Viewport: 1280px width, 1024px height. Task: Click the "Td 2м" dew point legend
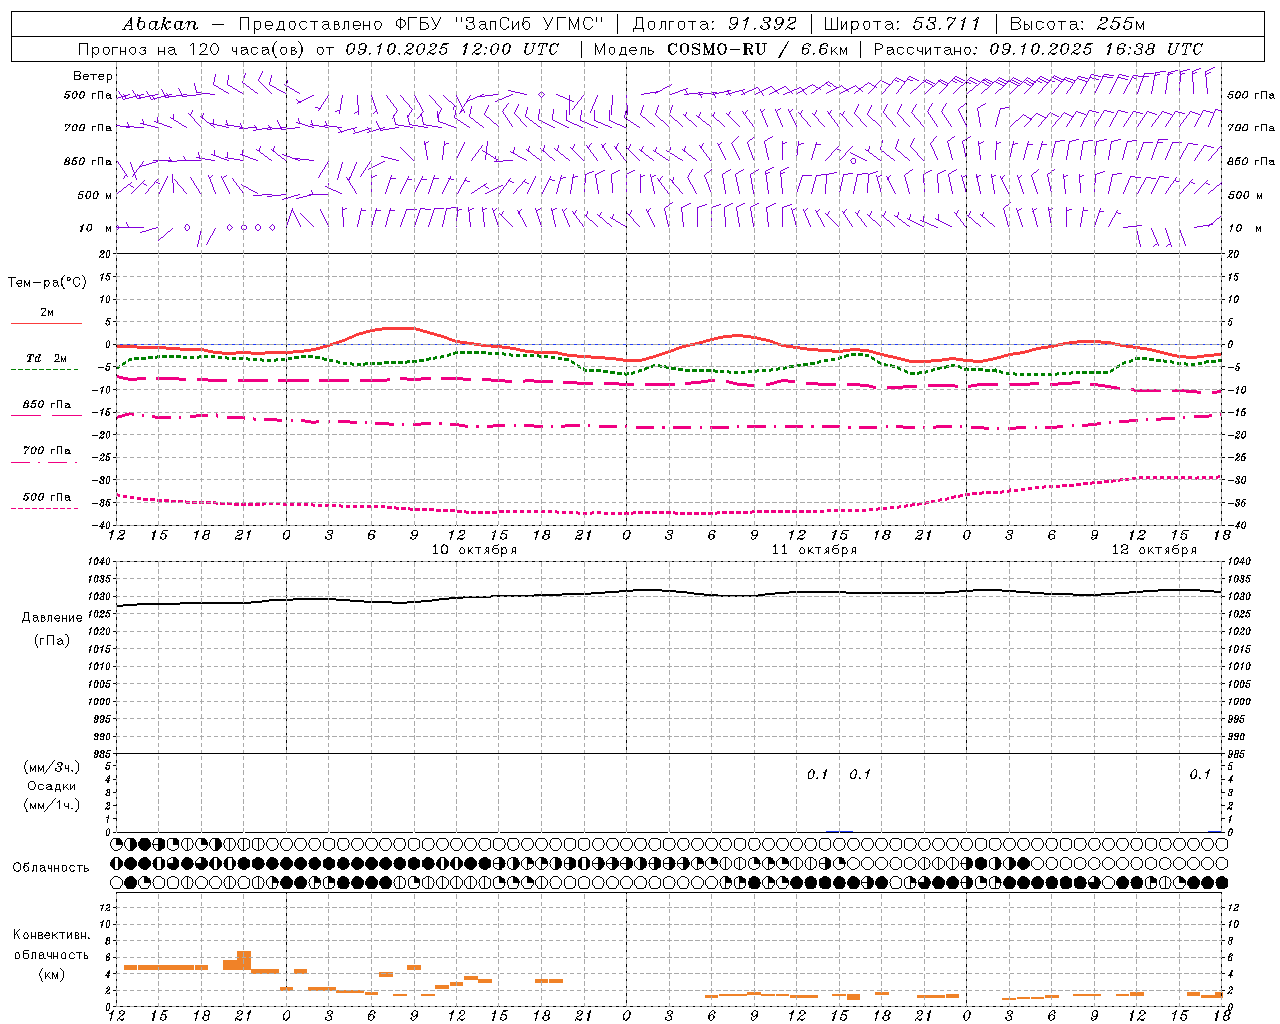[x=47, y=358]
